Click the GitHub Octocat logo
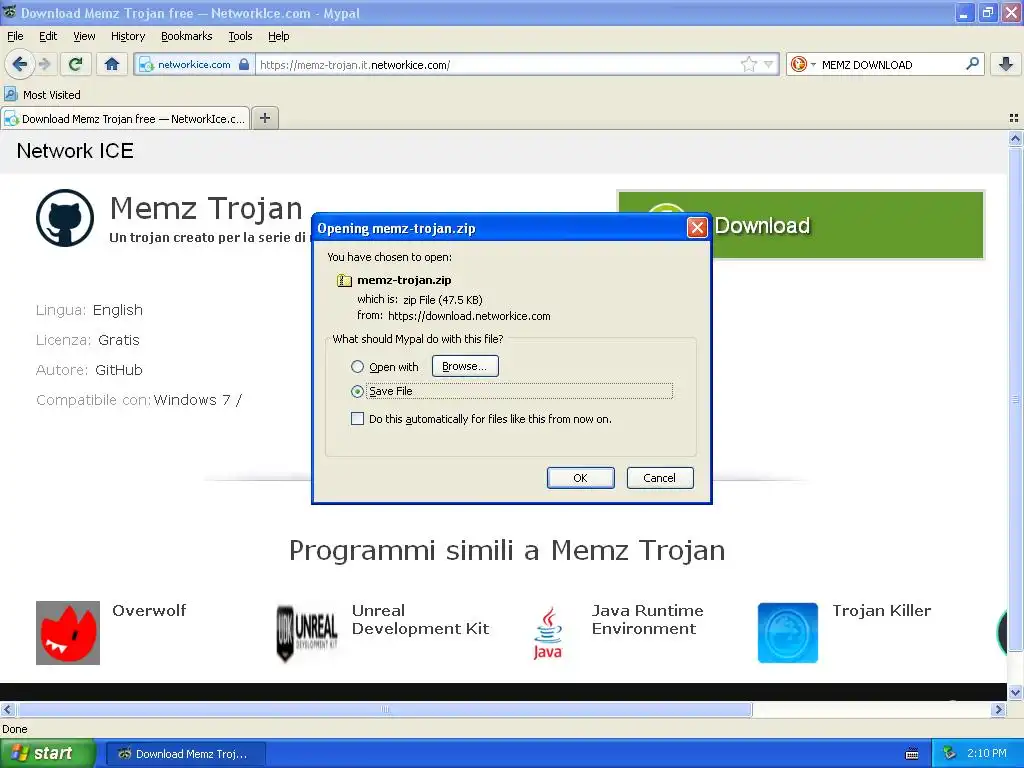This screenshot has height=768, width=1024. pos(65,218)
